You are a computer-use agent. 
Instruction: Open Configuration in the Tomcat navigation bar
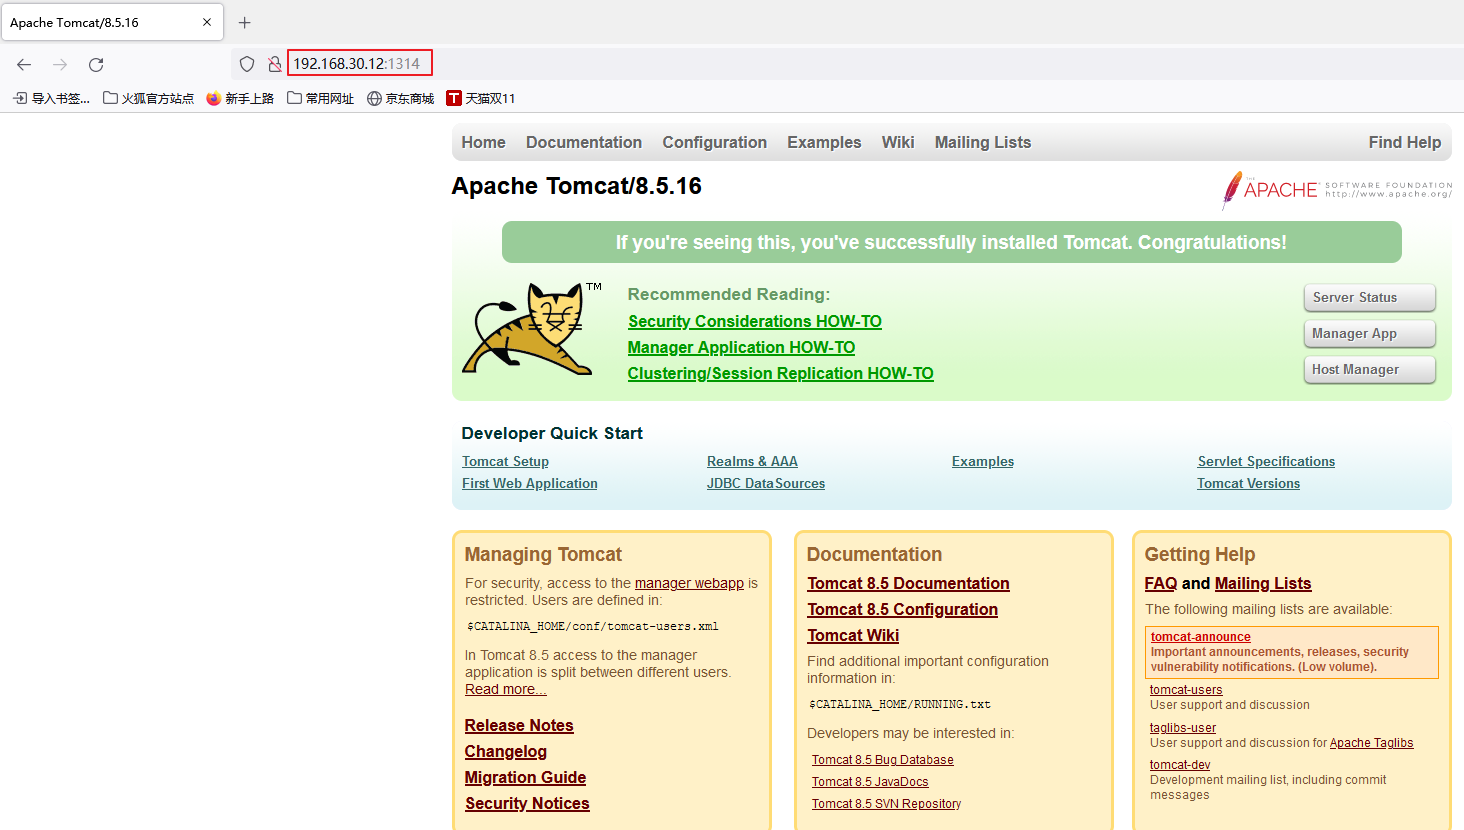(x=715, y=142)
